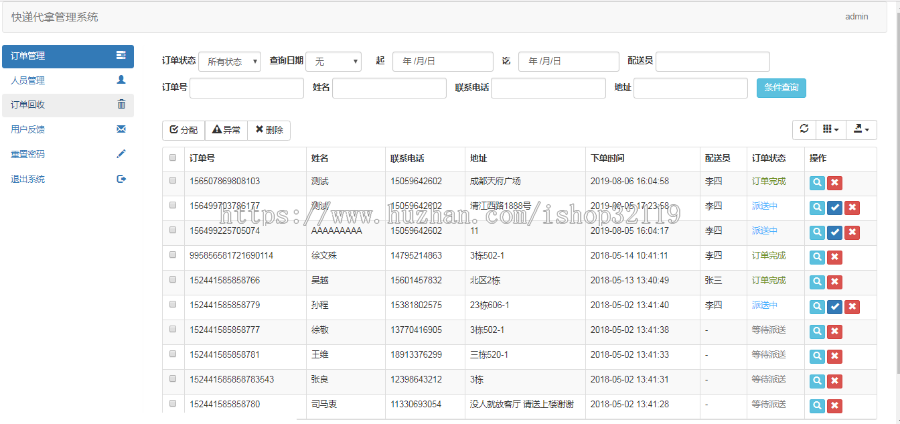View details of order 156507869808103

(817, 182)
